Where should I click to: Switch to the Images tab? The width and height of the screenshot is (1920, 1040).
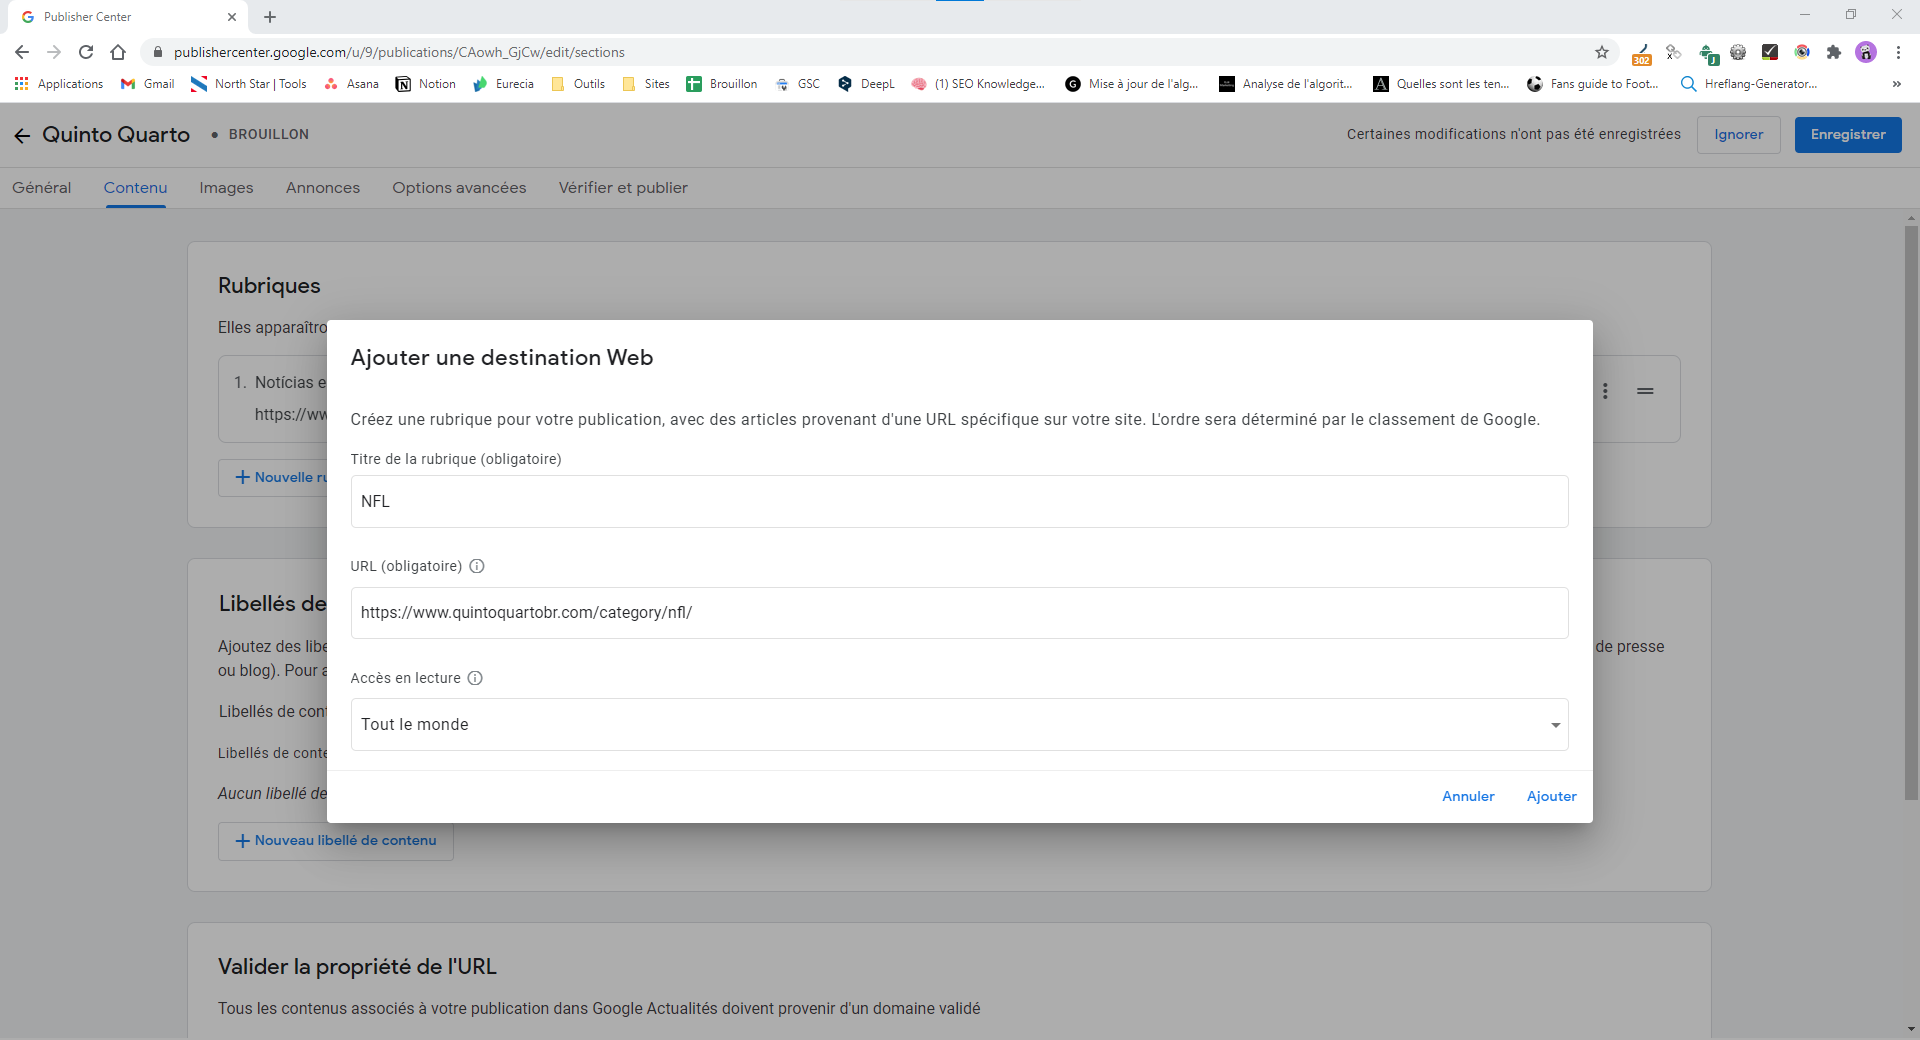[x=226, y=188]
